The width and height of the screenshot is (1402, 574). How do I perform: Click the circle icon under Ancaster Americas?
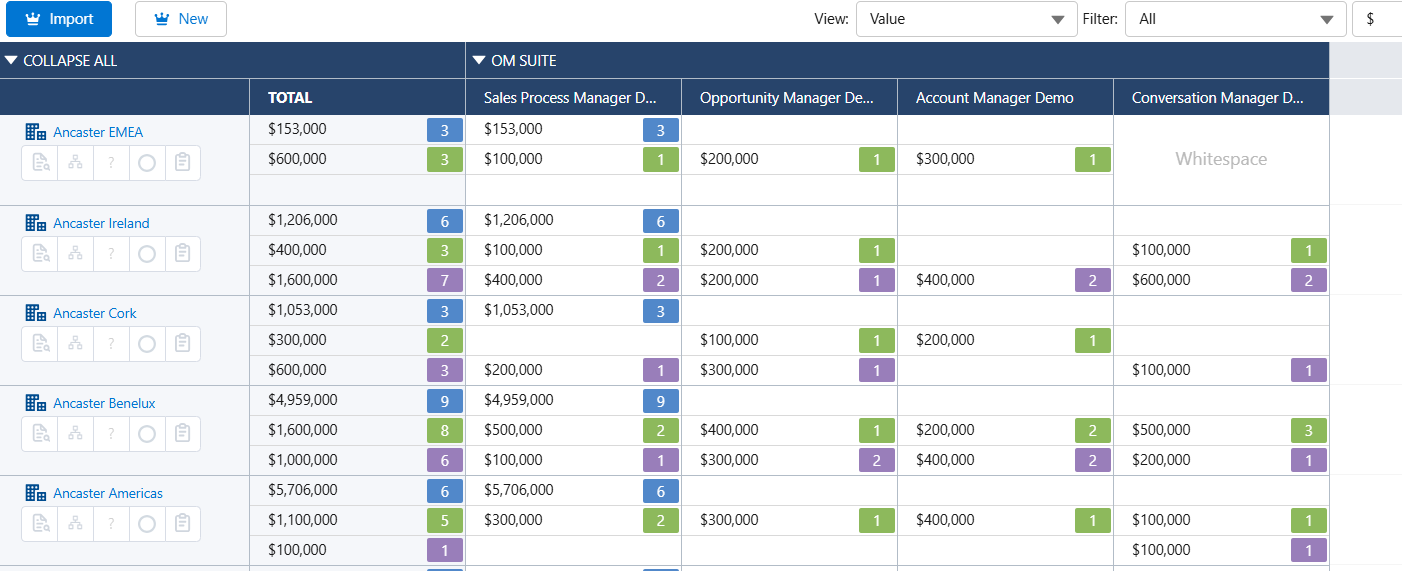pos(147,524)
